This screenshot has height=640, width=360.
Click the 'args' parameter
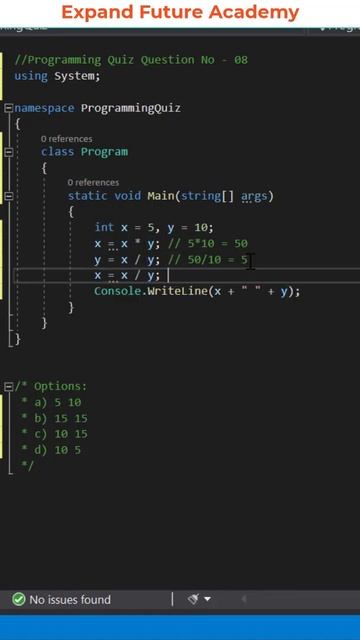click(254, 196)
